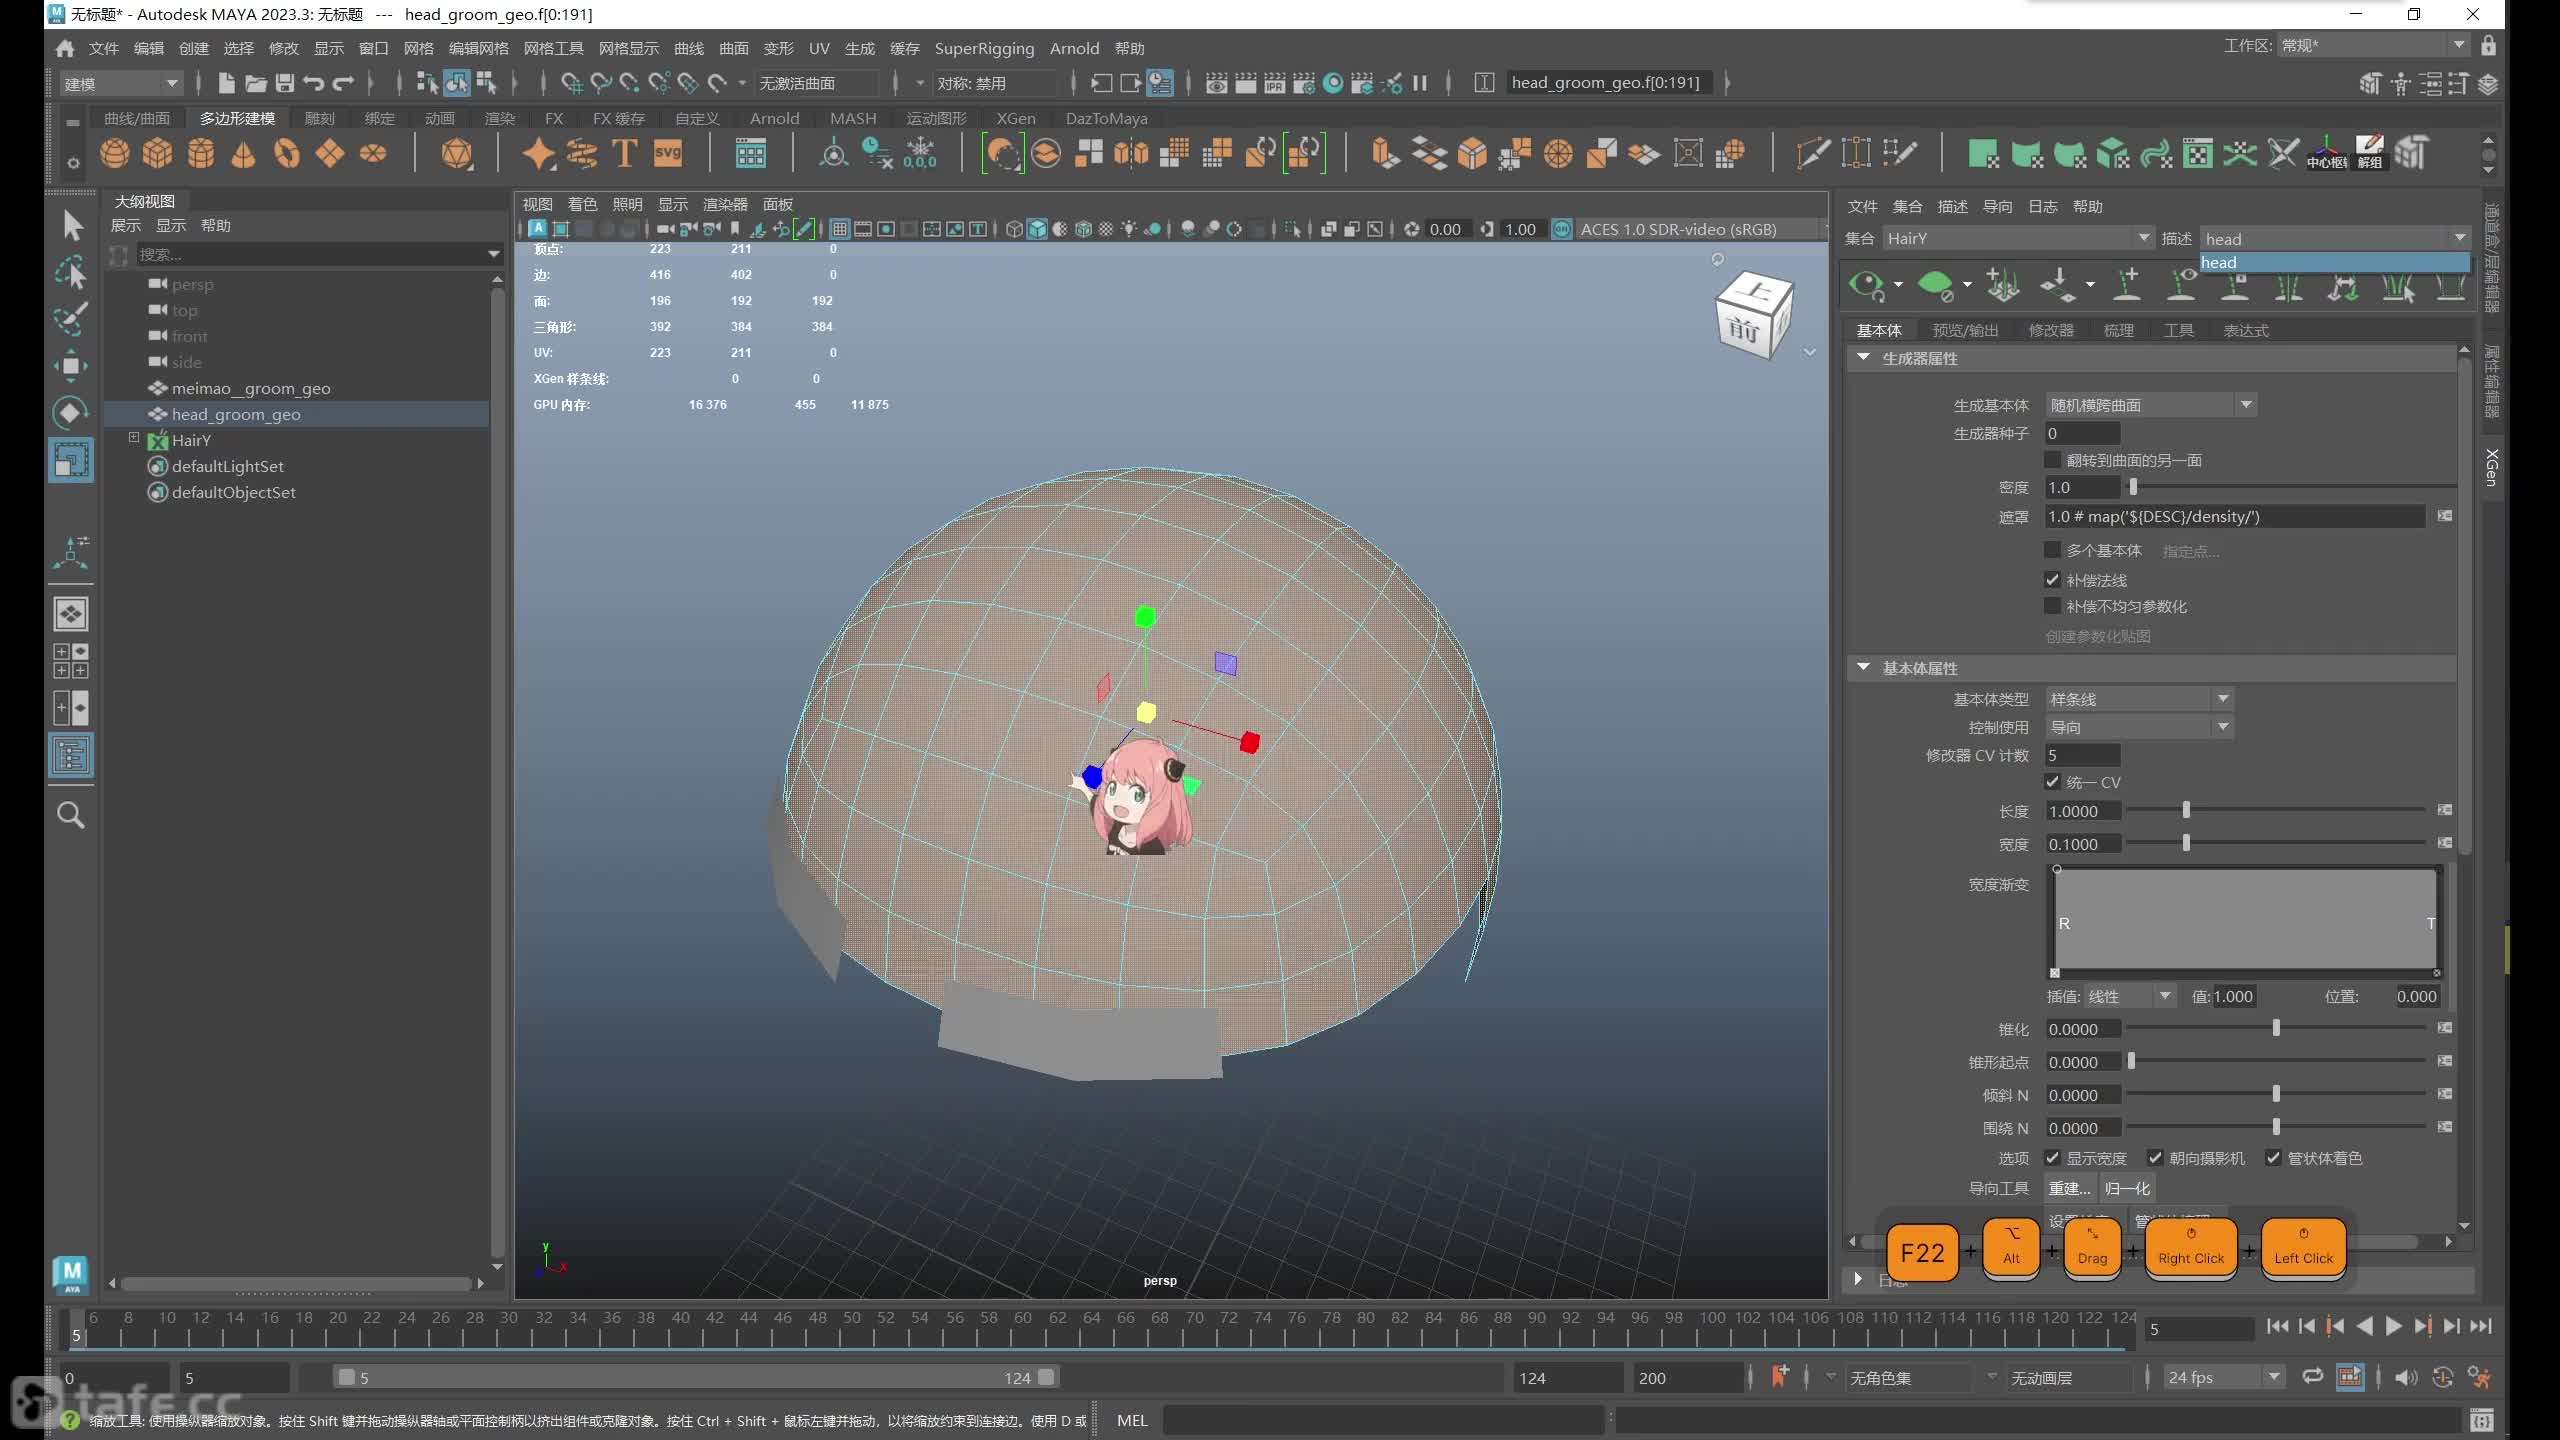Click the XGen eye preview icon
Image resolution: width=2560 pixels, height=1440 pixels.
click(1866, 286)
